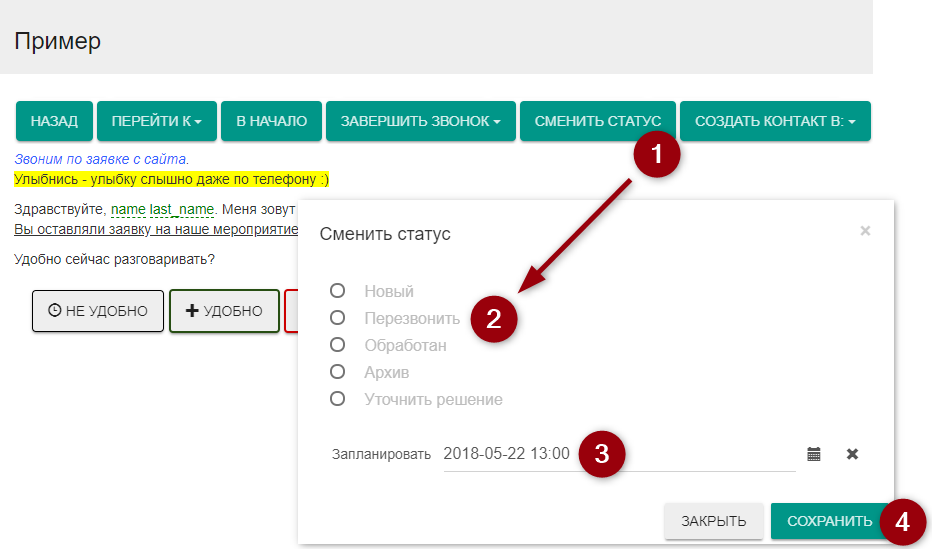Screen dimensions: 932x549
Task: Pick the Архив status radio button
Action: click(x=338, y=372)
